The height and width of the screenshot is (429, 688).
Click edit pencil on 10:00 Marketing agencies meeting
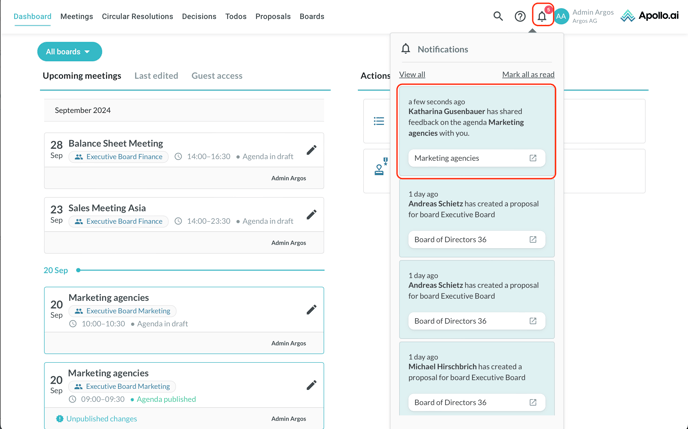tap(311, 310)
